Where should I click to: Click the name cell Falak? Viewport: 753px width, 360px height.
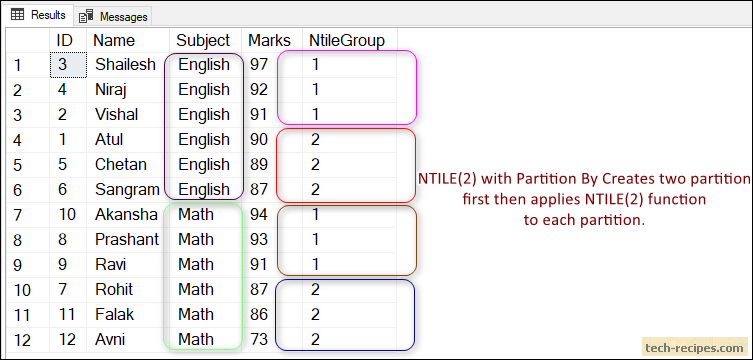coord(128,314)
